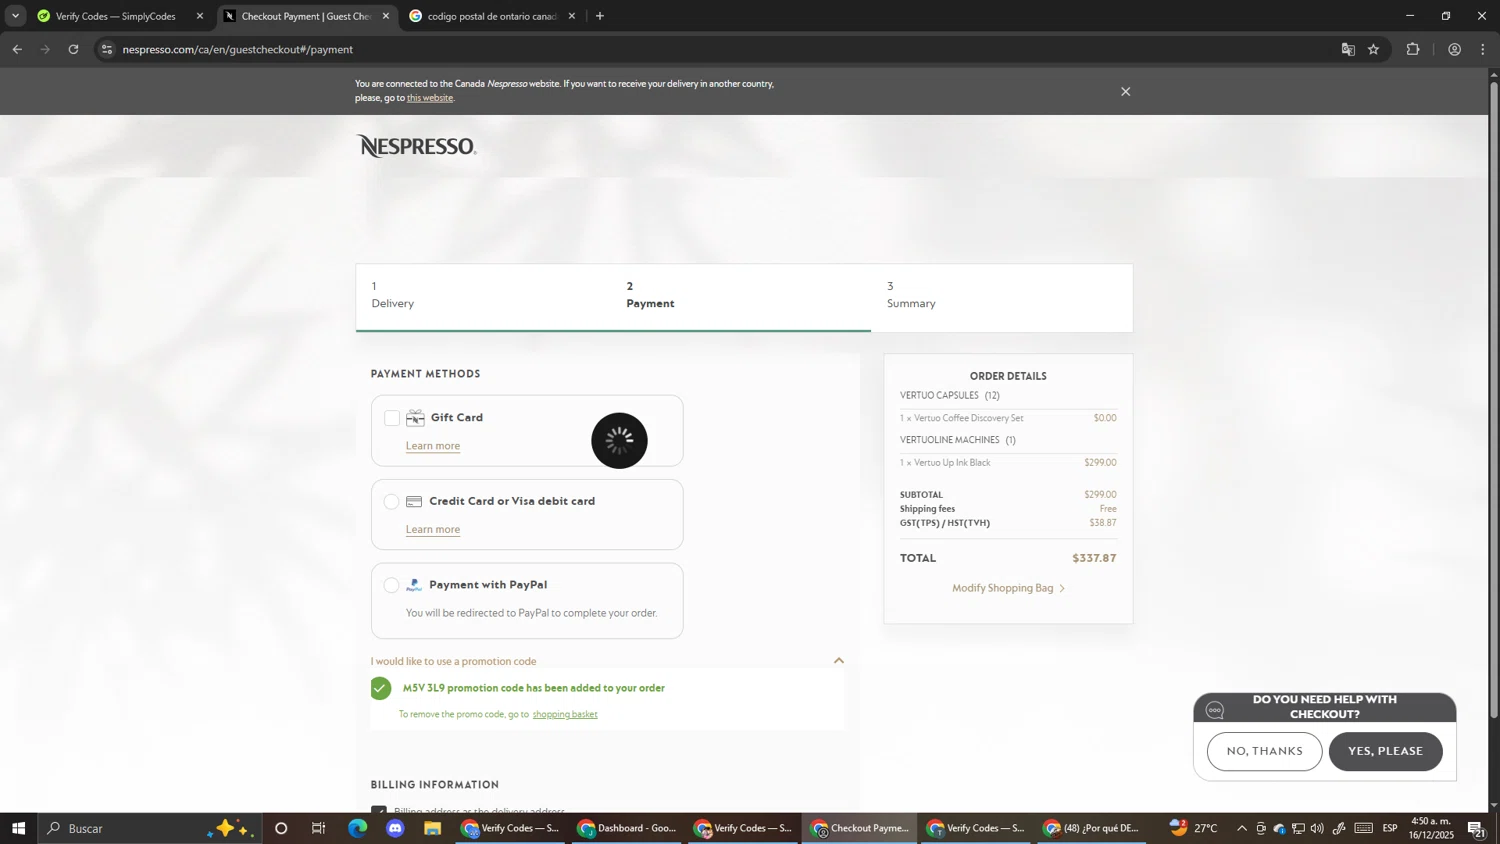The width and height of the screenshot is (1500, 844).
Task: Open the Windows Start menu
Action: click(18, 828)
